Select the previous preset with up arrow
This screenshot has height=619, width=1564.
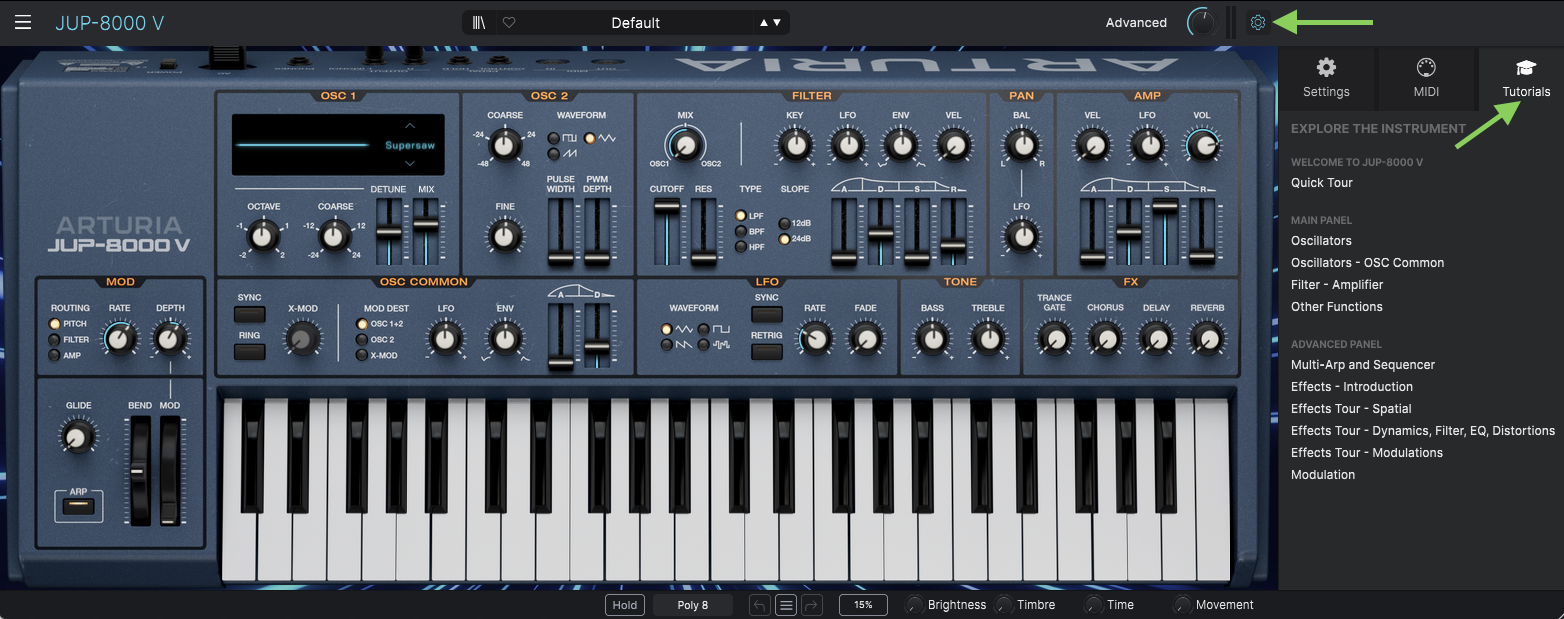tap(765, 22)
